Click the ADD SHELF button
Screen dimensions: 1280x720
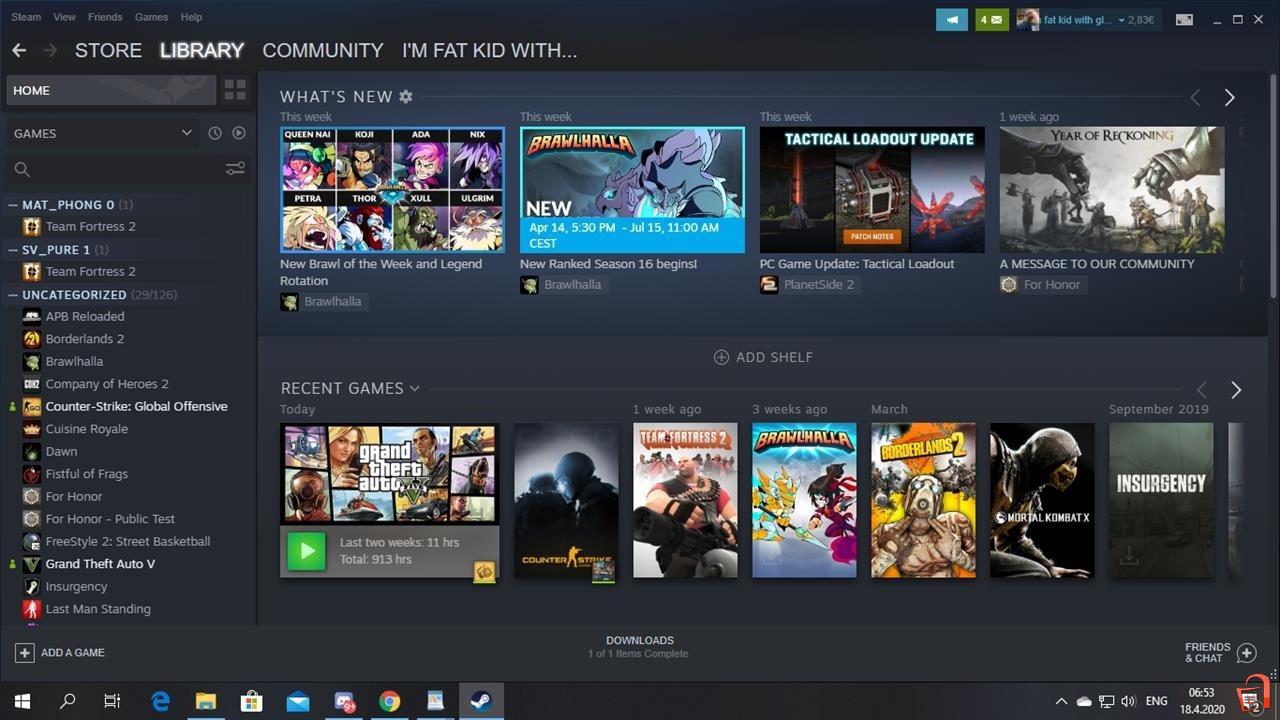pos(763,357)
